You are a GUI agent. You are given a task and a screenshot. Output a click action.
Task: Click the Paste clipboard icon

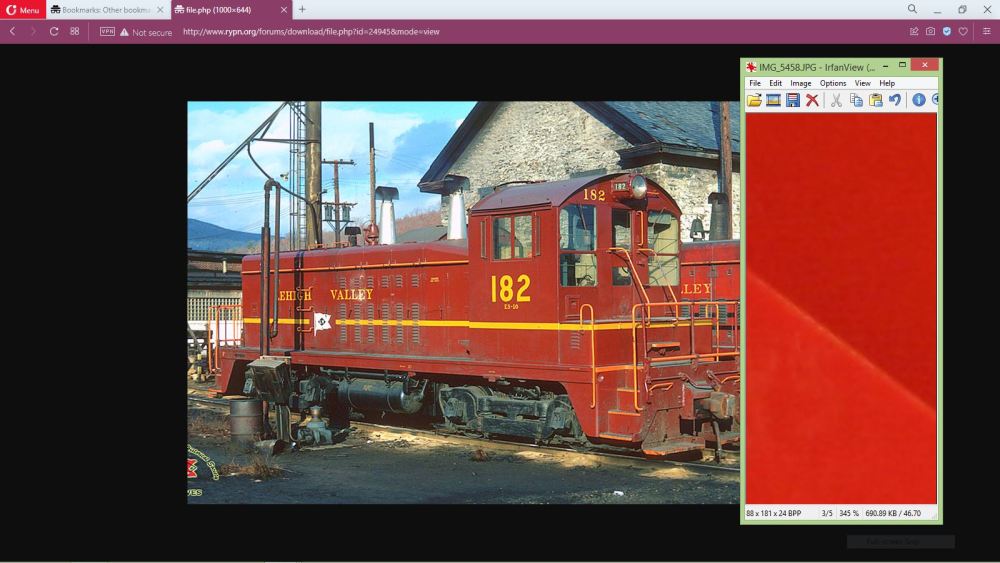[x=876, y=100]
